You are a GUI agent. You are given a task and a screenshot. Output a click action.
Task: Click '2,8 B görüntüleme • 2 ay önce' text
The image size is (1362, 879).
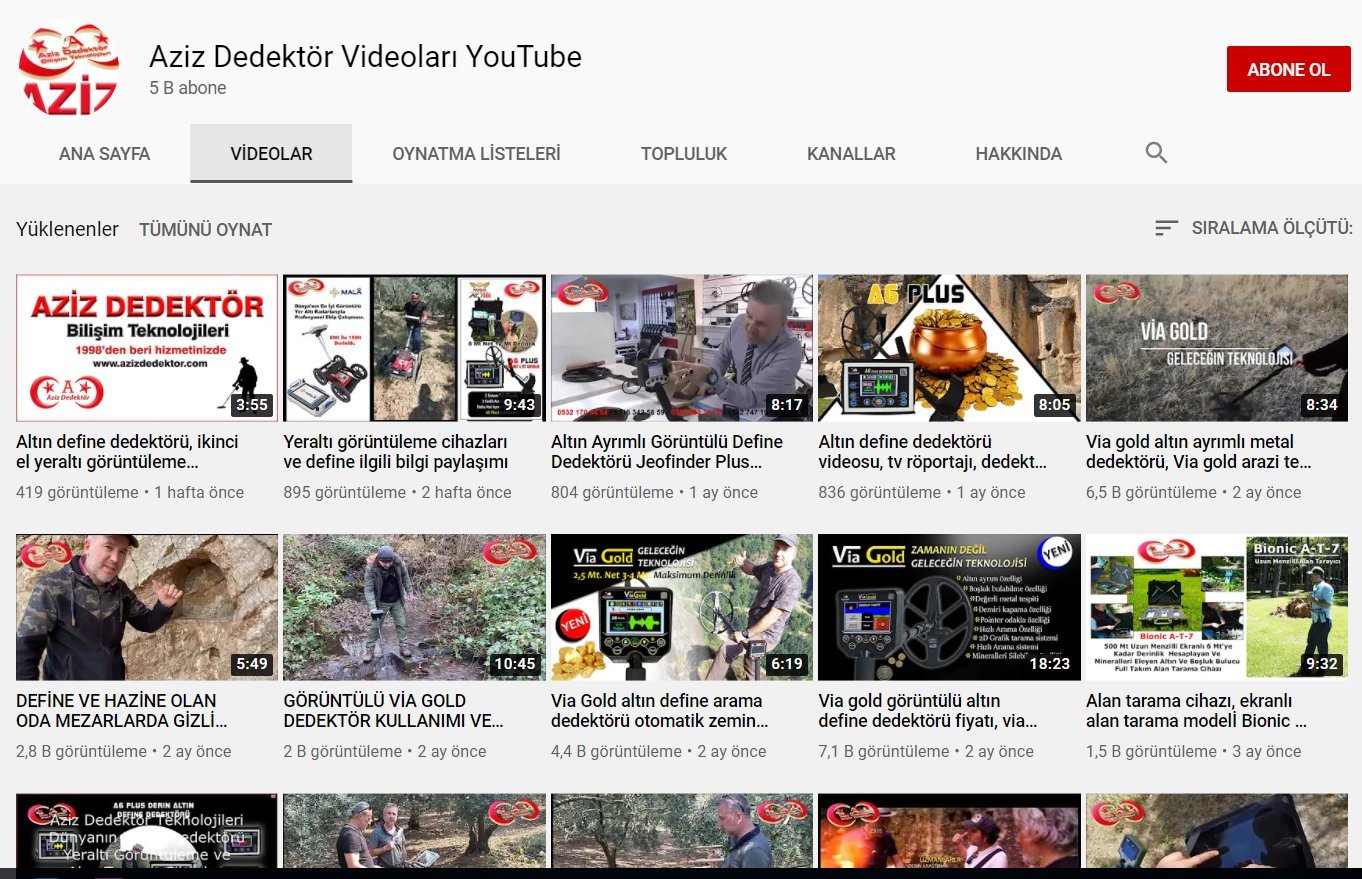(x=124, y=752)
